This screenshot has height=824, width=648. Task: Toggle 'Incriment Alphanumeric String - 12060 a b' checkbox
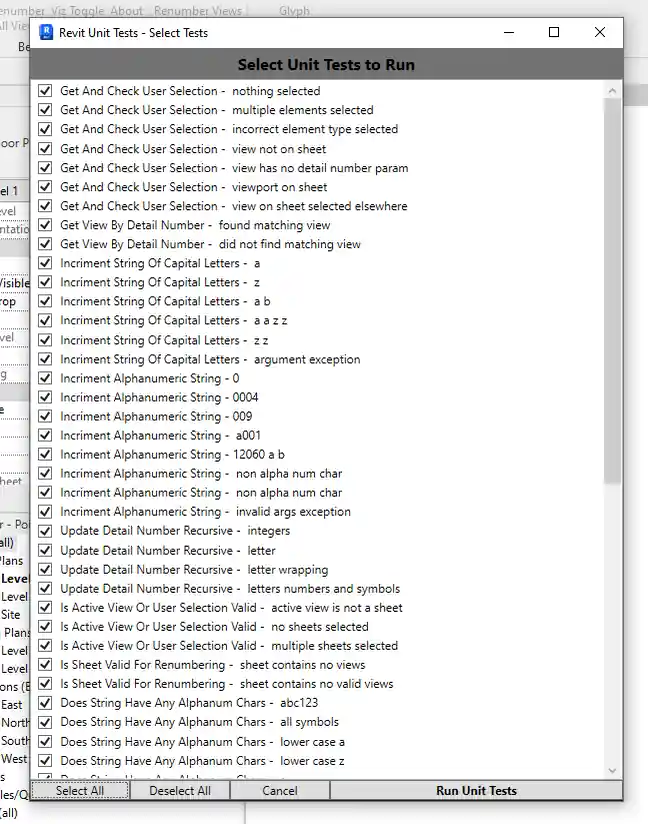(x=45, y=454)
